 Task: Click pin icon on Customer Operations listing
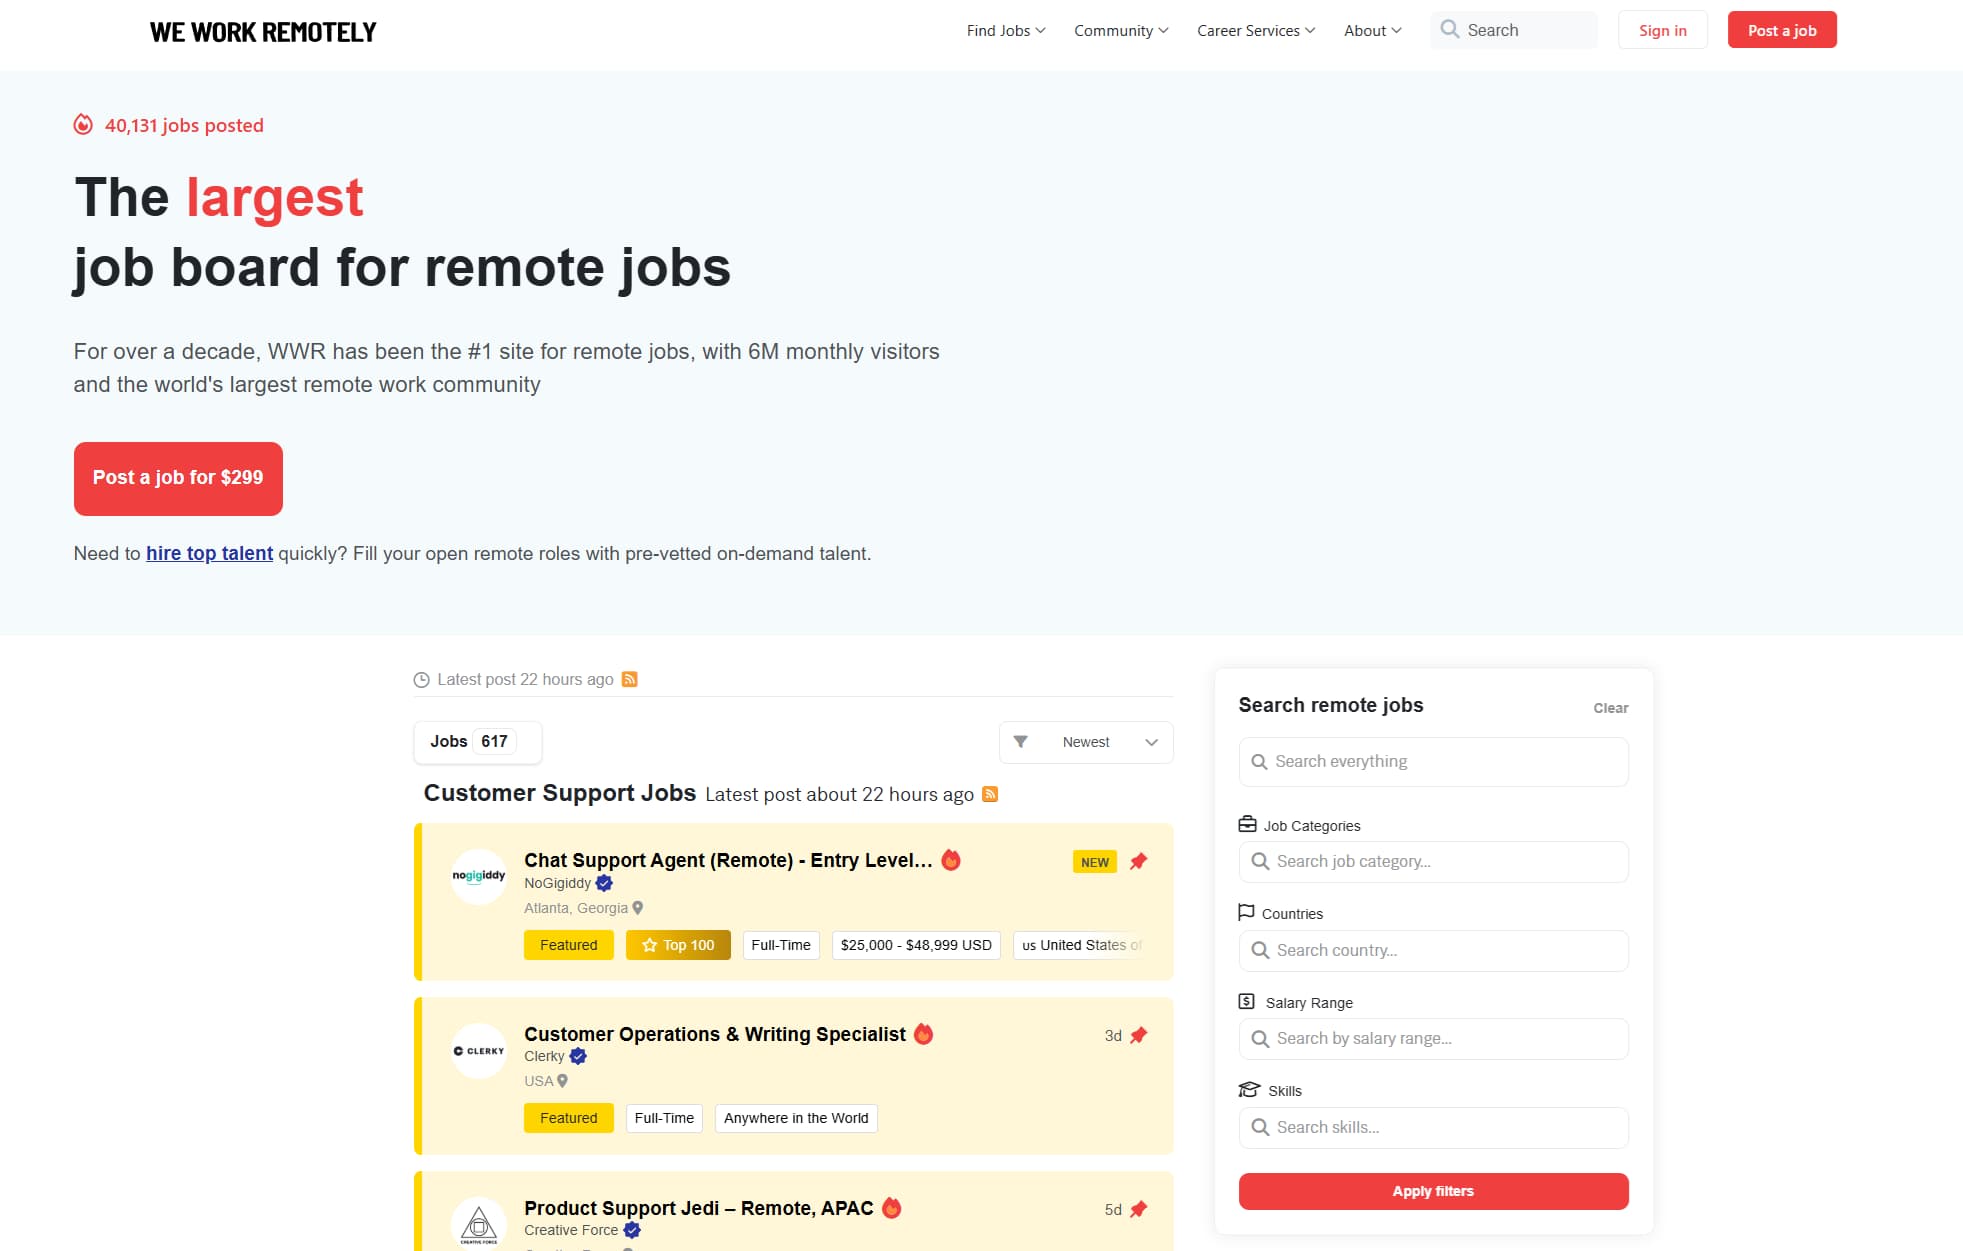[x=1138, y=1035]
